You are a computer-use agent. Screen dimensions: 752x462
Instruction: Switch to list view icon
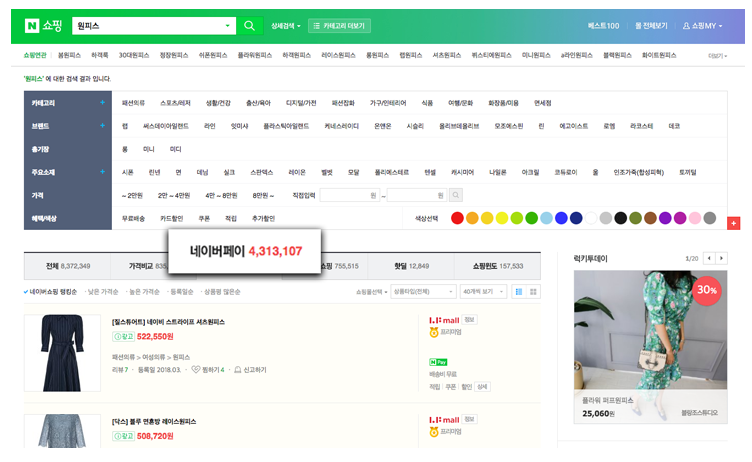pyautogui.click(x=518, y=292)
